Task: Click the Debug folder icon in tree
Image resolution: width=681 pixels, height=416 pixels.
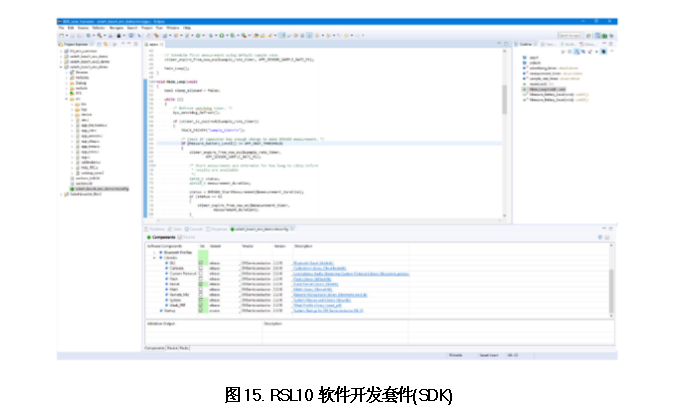Action: point(72,83)
